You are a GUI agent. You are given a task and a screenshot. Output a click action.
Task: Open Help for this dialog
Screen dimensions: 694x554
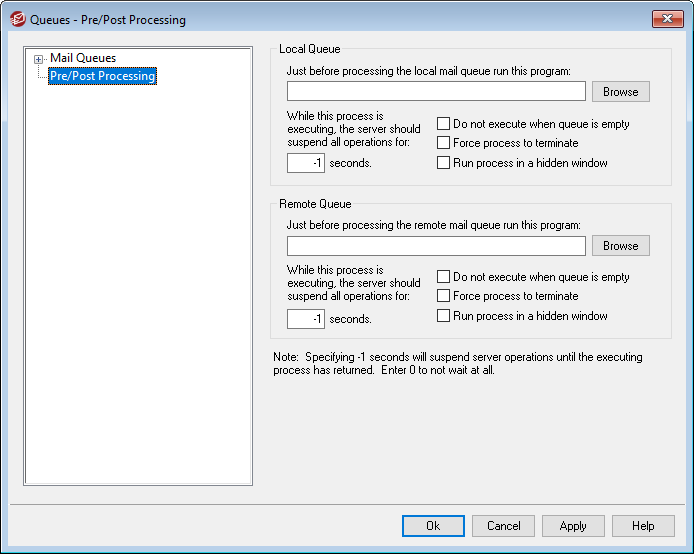click(643, 526)
